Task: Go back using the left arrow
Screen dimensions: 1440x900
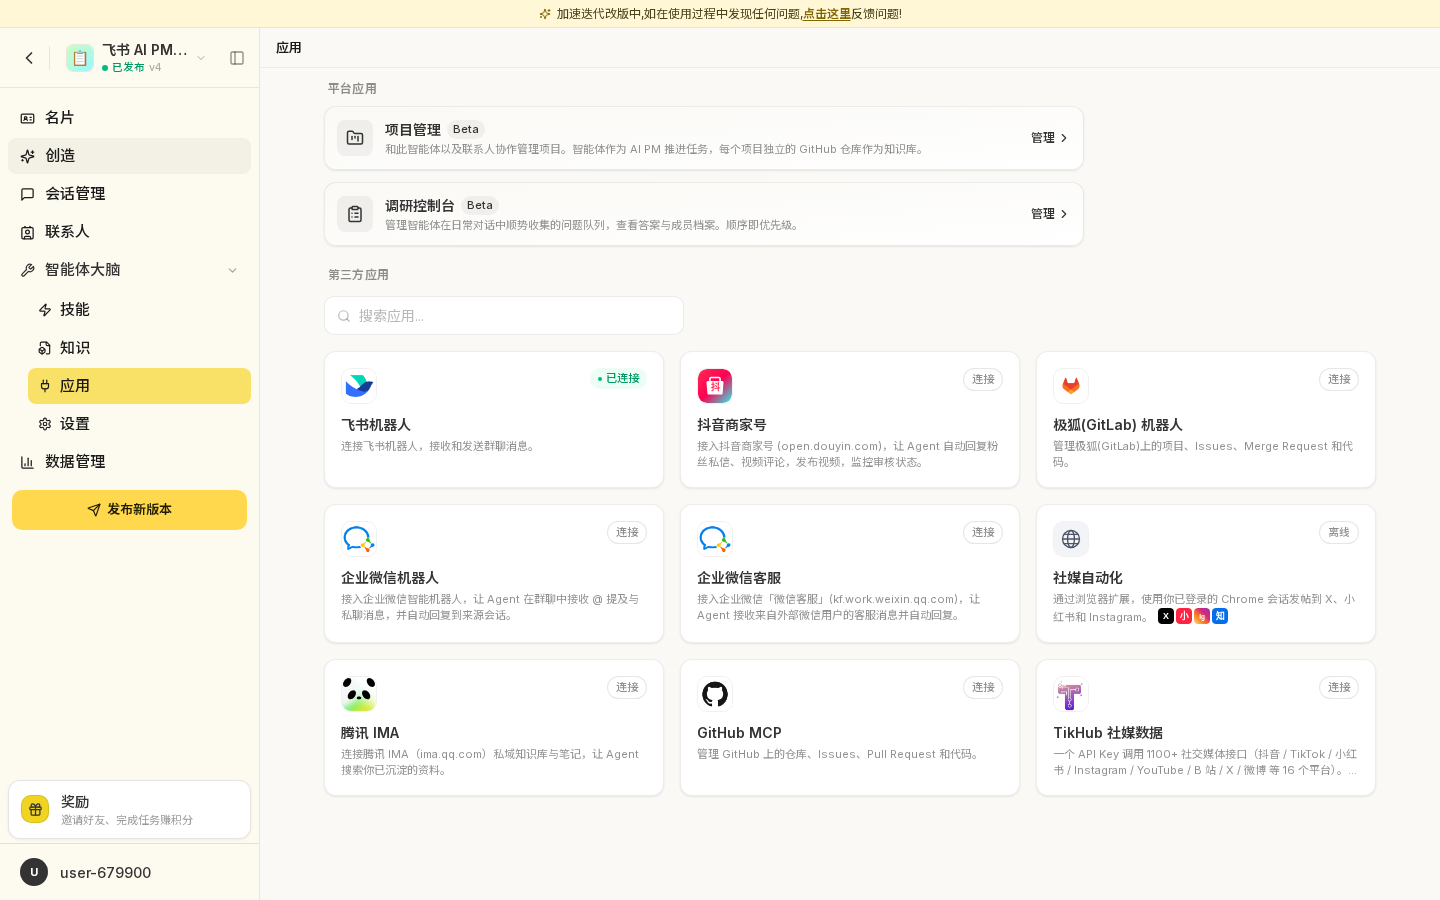Action: coord(29,58)
